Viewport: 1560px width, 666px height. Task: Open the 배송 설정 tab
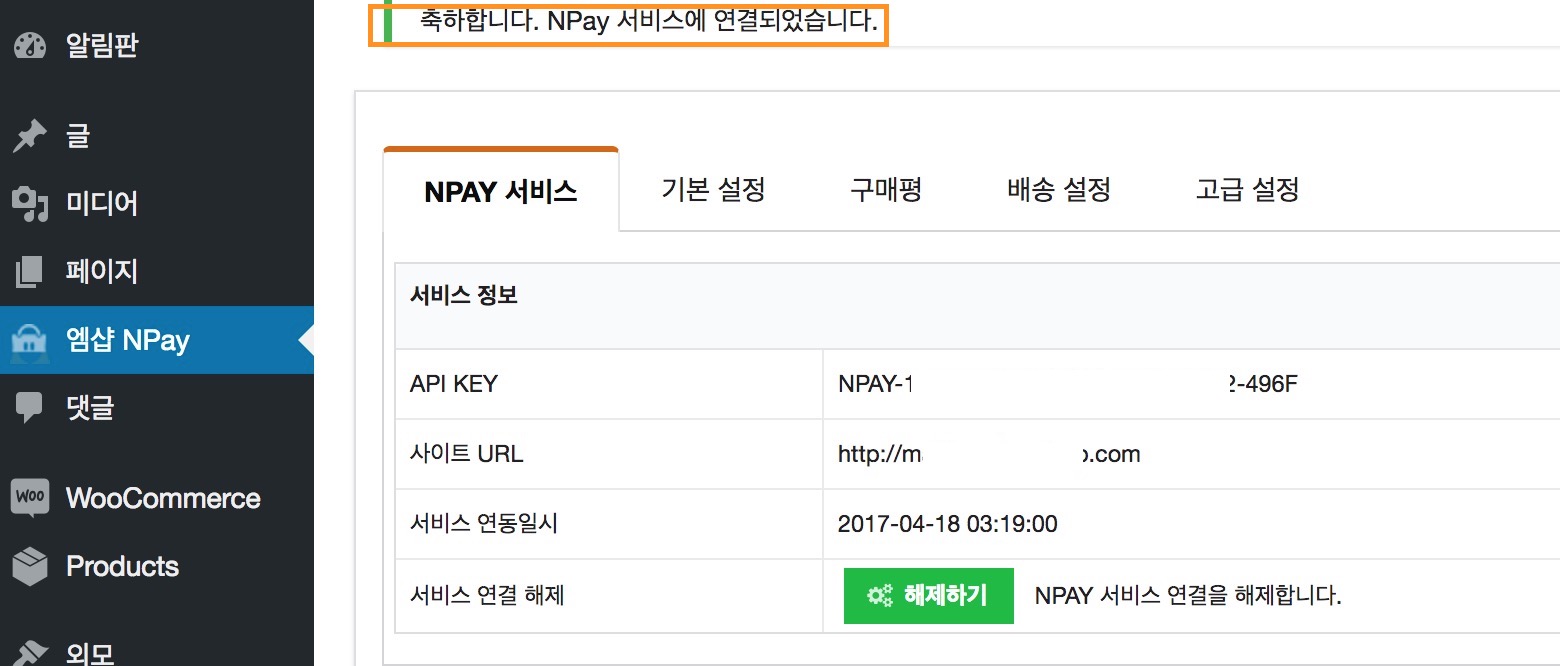point(1059,190)
